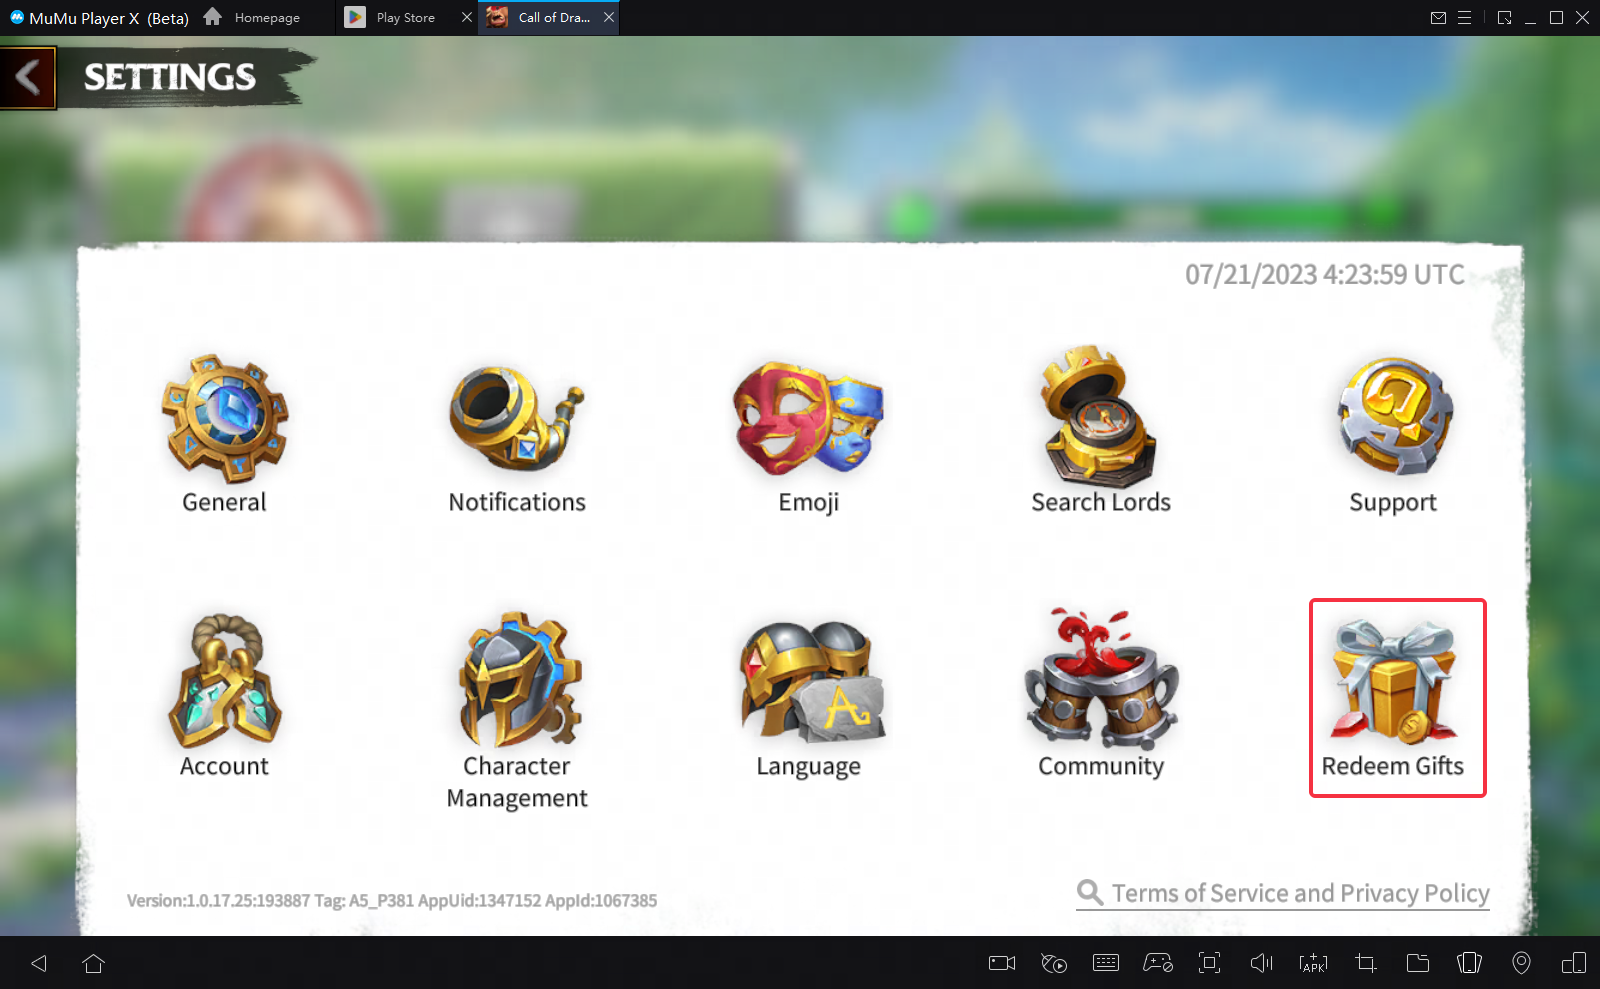Open the Support icon
This screenshot has height=989, width=1600.
click(1394, 416)
